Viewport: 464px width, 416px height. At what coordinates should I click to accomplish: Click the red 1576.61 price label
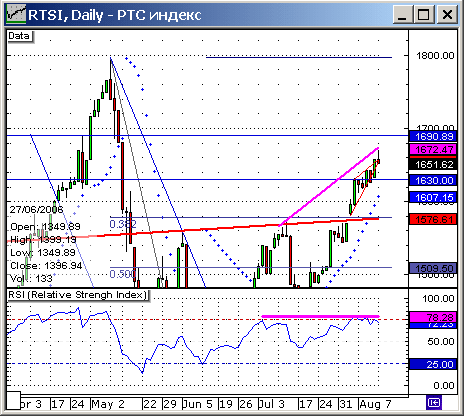tap(433, 219)
